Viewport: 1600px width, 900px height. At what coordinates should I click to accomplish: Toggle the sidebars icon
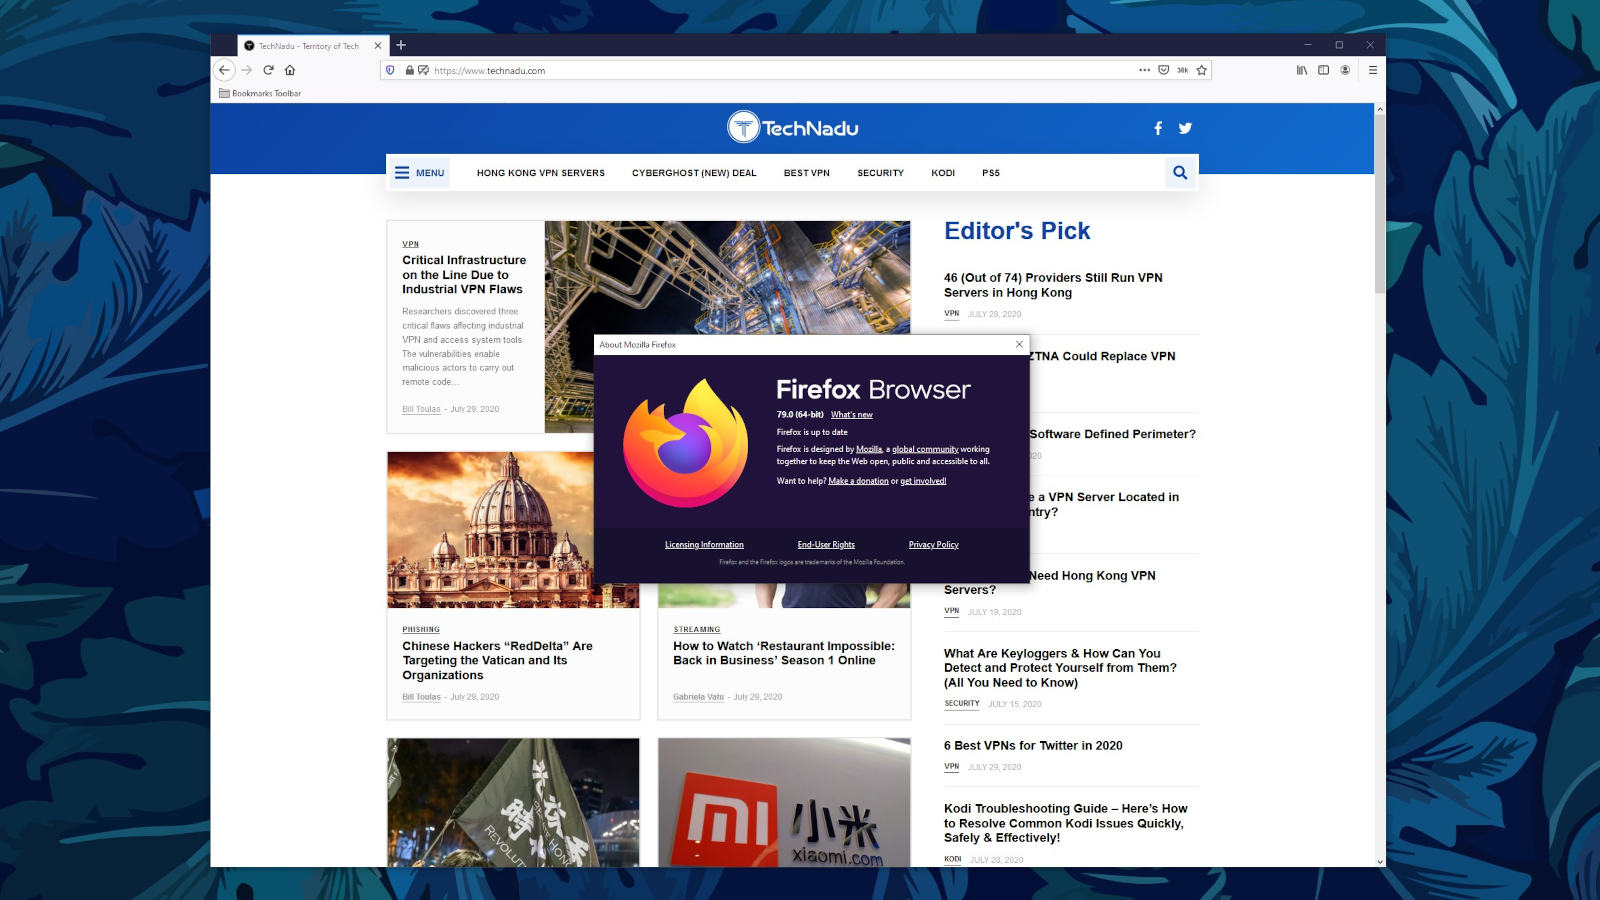pyautogui.click(x=1323, y=70)
